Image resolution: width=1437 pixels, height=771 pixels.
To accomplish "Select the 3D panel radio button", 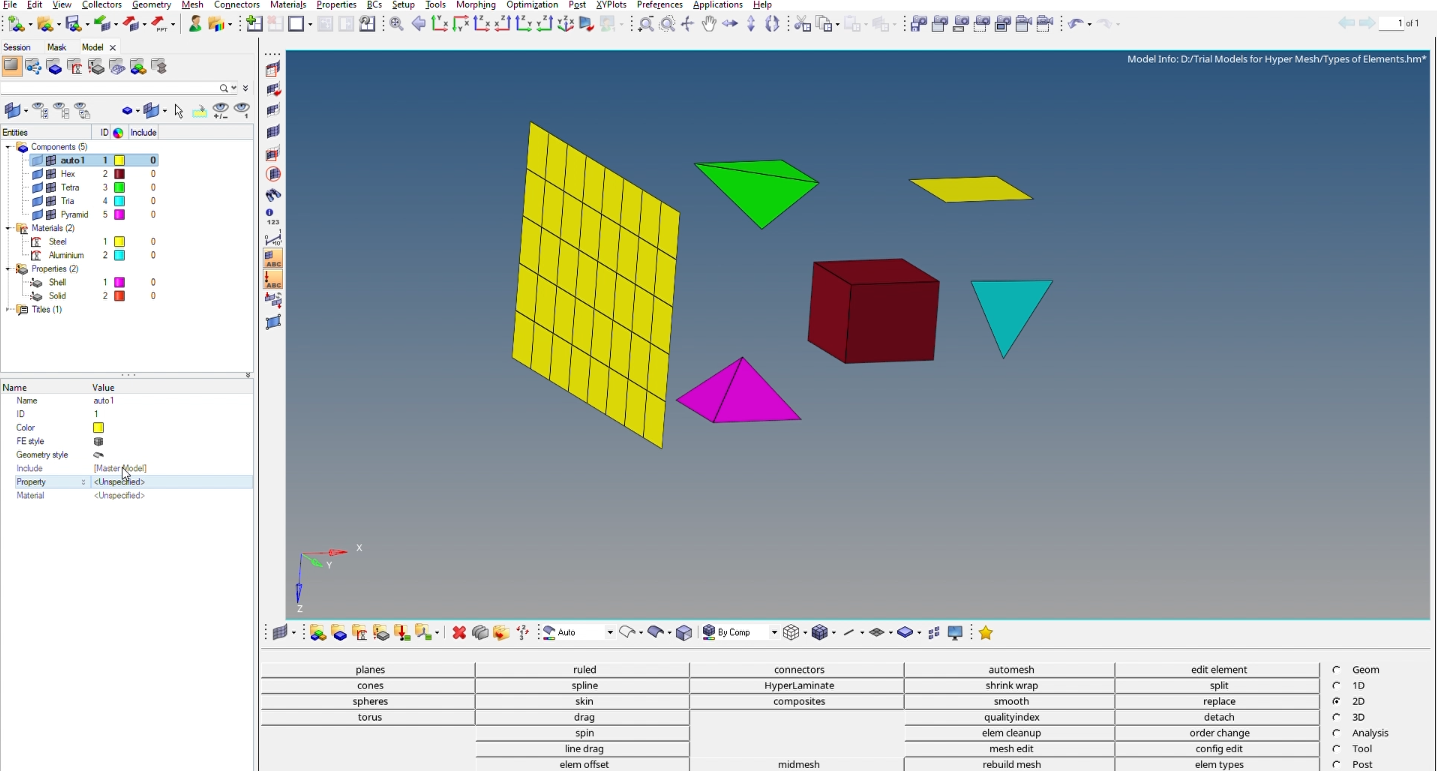I will 1337,717.
